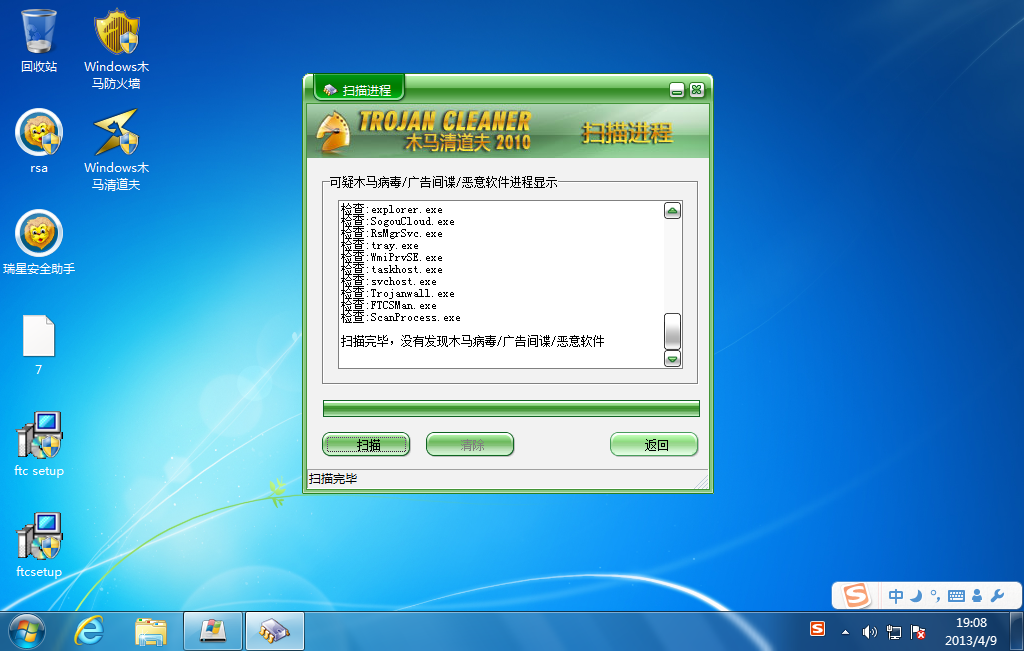The height and width of the screenshot is (651, 1024).
Task: Select the 'ftcsetup' installer icon
Action: coord(39,545)
